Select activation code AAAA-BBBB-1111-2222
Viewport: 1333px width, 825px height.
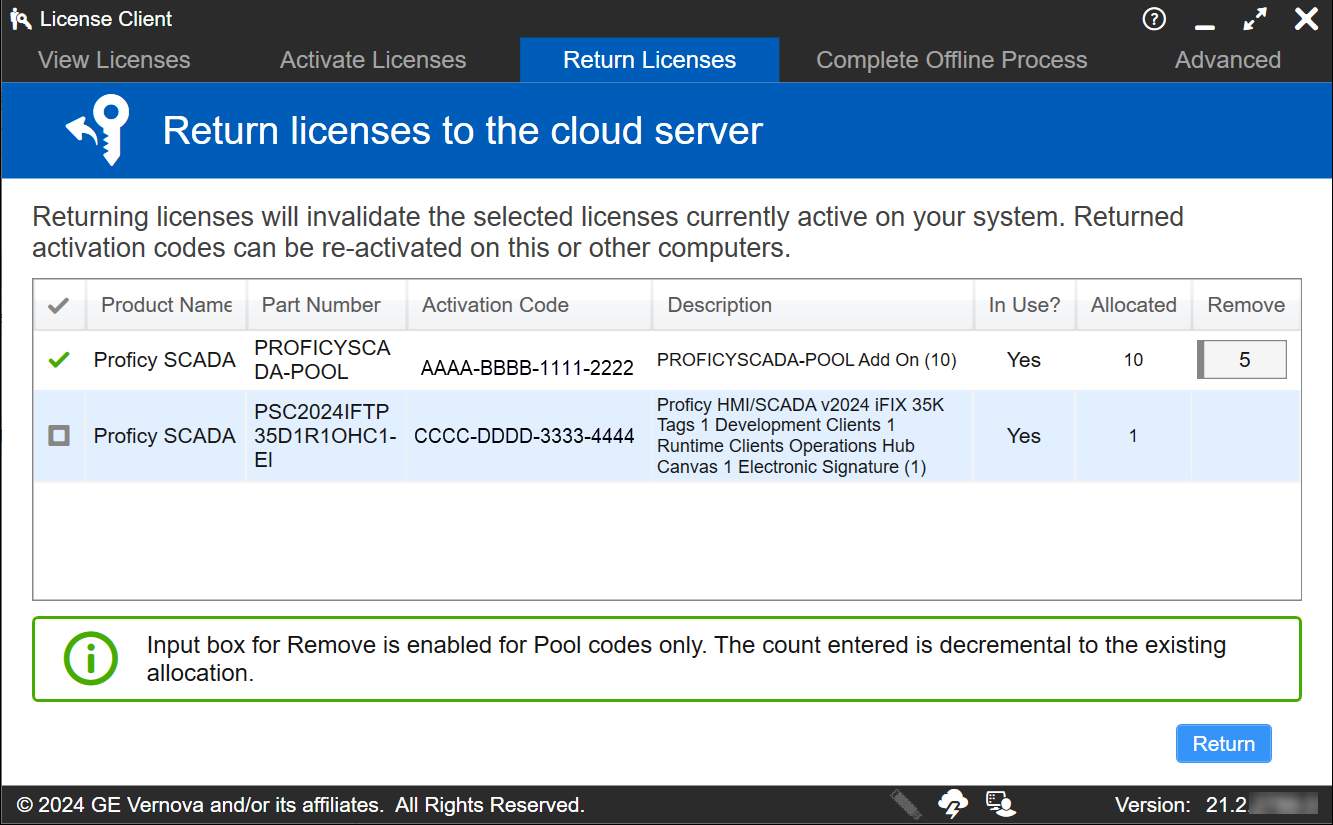coord(527,368)
